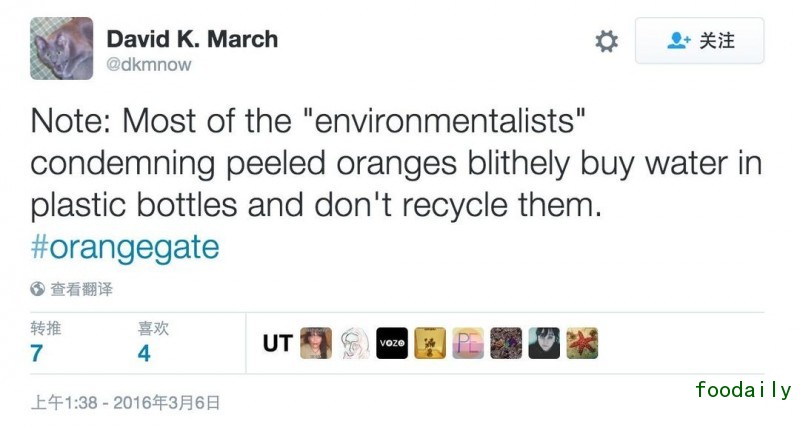The image size is (800, 427).
Task: Click 查看翻译 to view translation
Action: click(82, 289)
